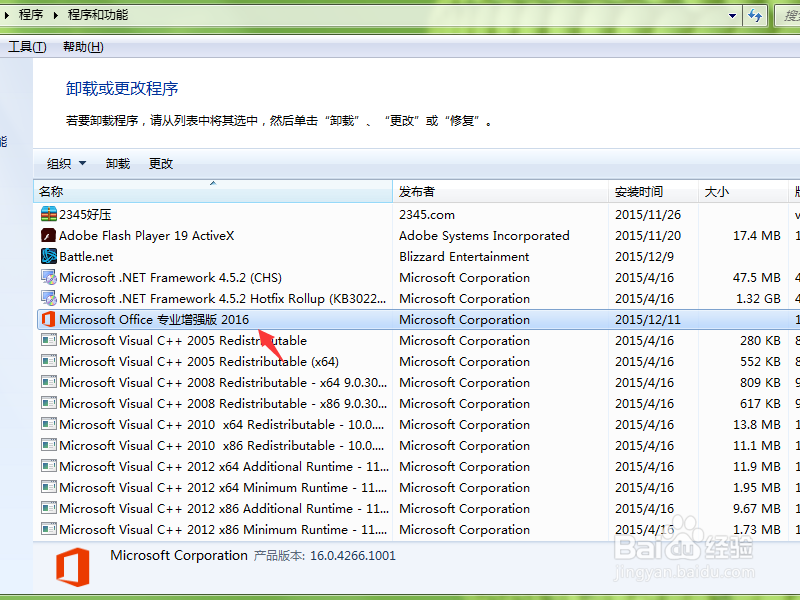Click the Visual C++ 2005 Redistributable (x64) icon
This screenshot has width=800, height=600.
[x=48, y=361]
